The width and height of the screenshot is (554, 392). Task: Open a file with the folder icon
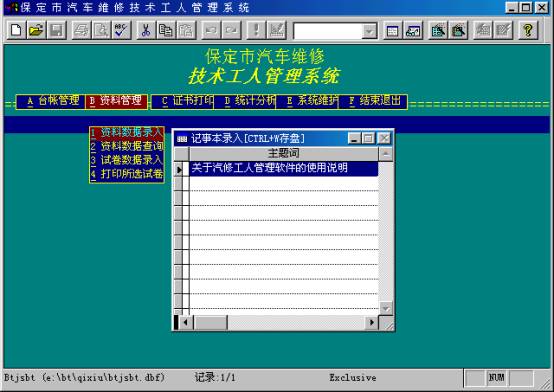coord(36,30)
